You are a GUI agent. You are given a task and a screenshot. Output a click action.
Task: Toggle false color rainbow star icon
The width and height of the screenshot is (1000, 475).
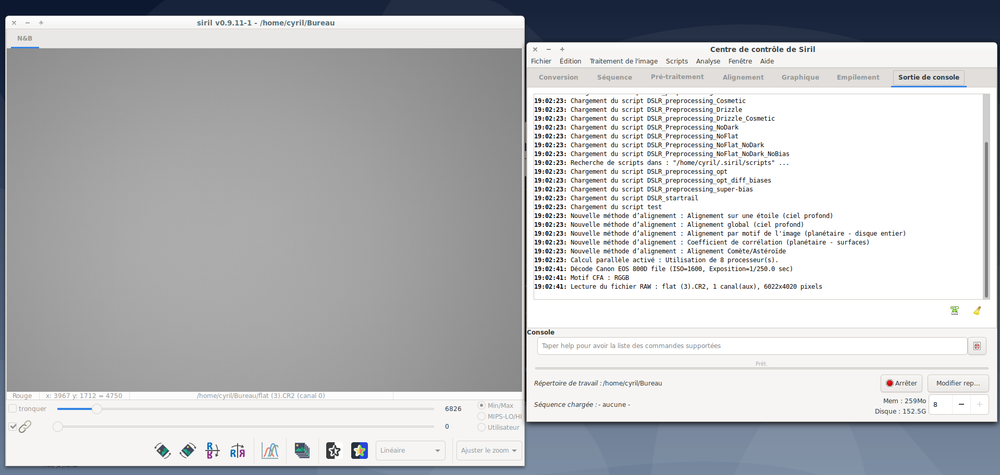pyautogui.click(x=360, y=450)
